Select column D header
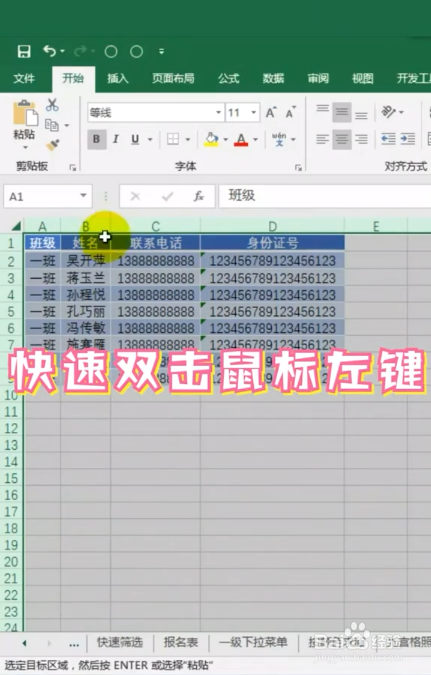This screenshot has height=675, width=431. [272, 226]
